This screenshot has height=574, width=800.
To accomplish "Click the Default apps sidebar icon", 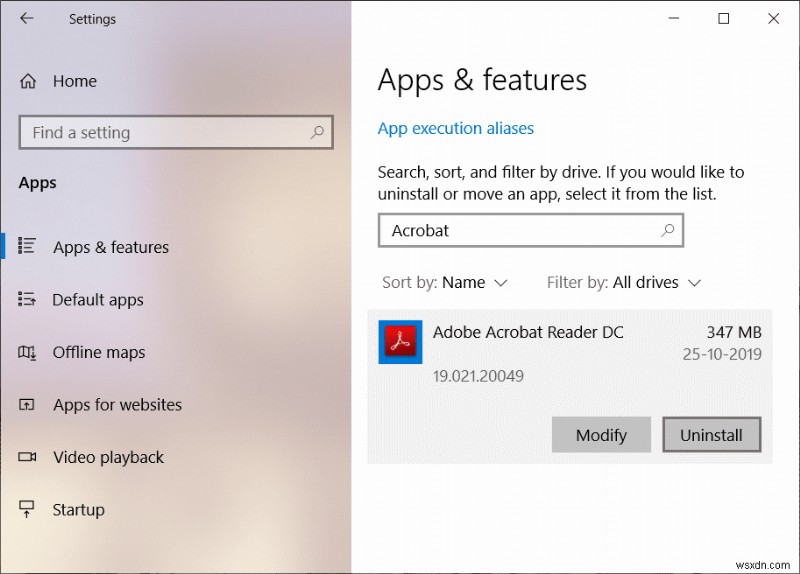I will pyautogui.click(x=27, y=299).
